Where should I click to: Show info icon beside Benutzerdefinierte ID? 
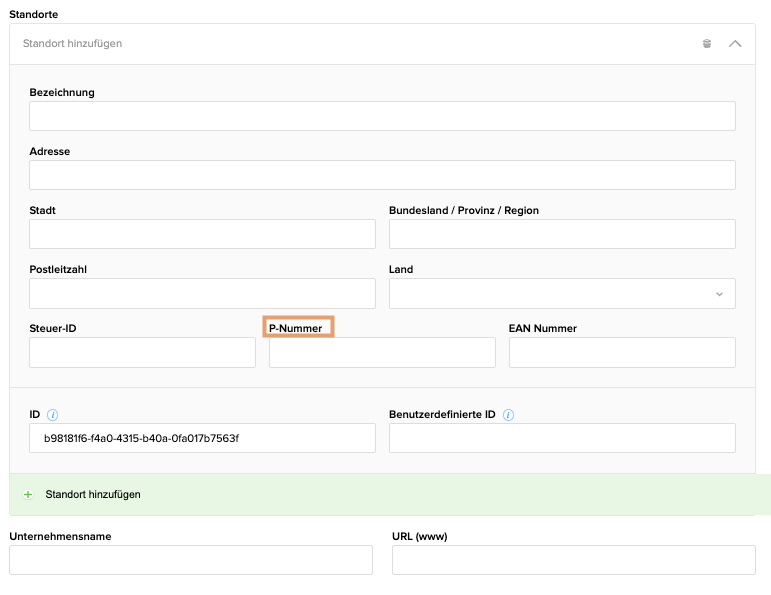pyautogui.click(x=508, y=415)
